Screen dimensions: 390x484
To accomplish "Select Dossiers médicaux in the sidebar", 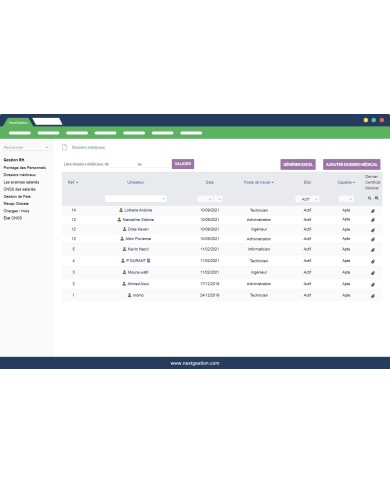I will (x=20, y=175).
